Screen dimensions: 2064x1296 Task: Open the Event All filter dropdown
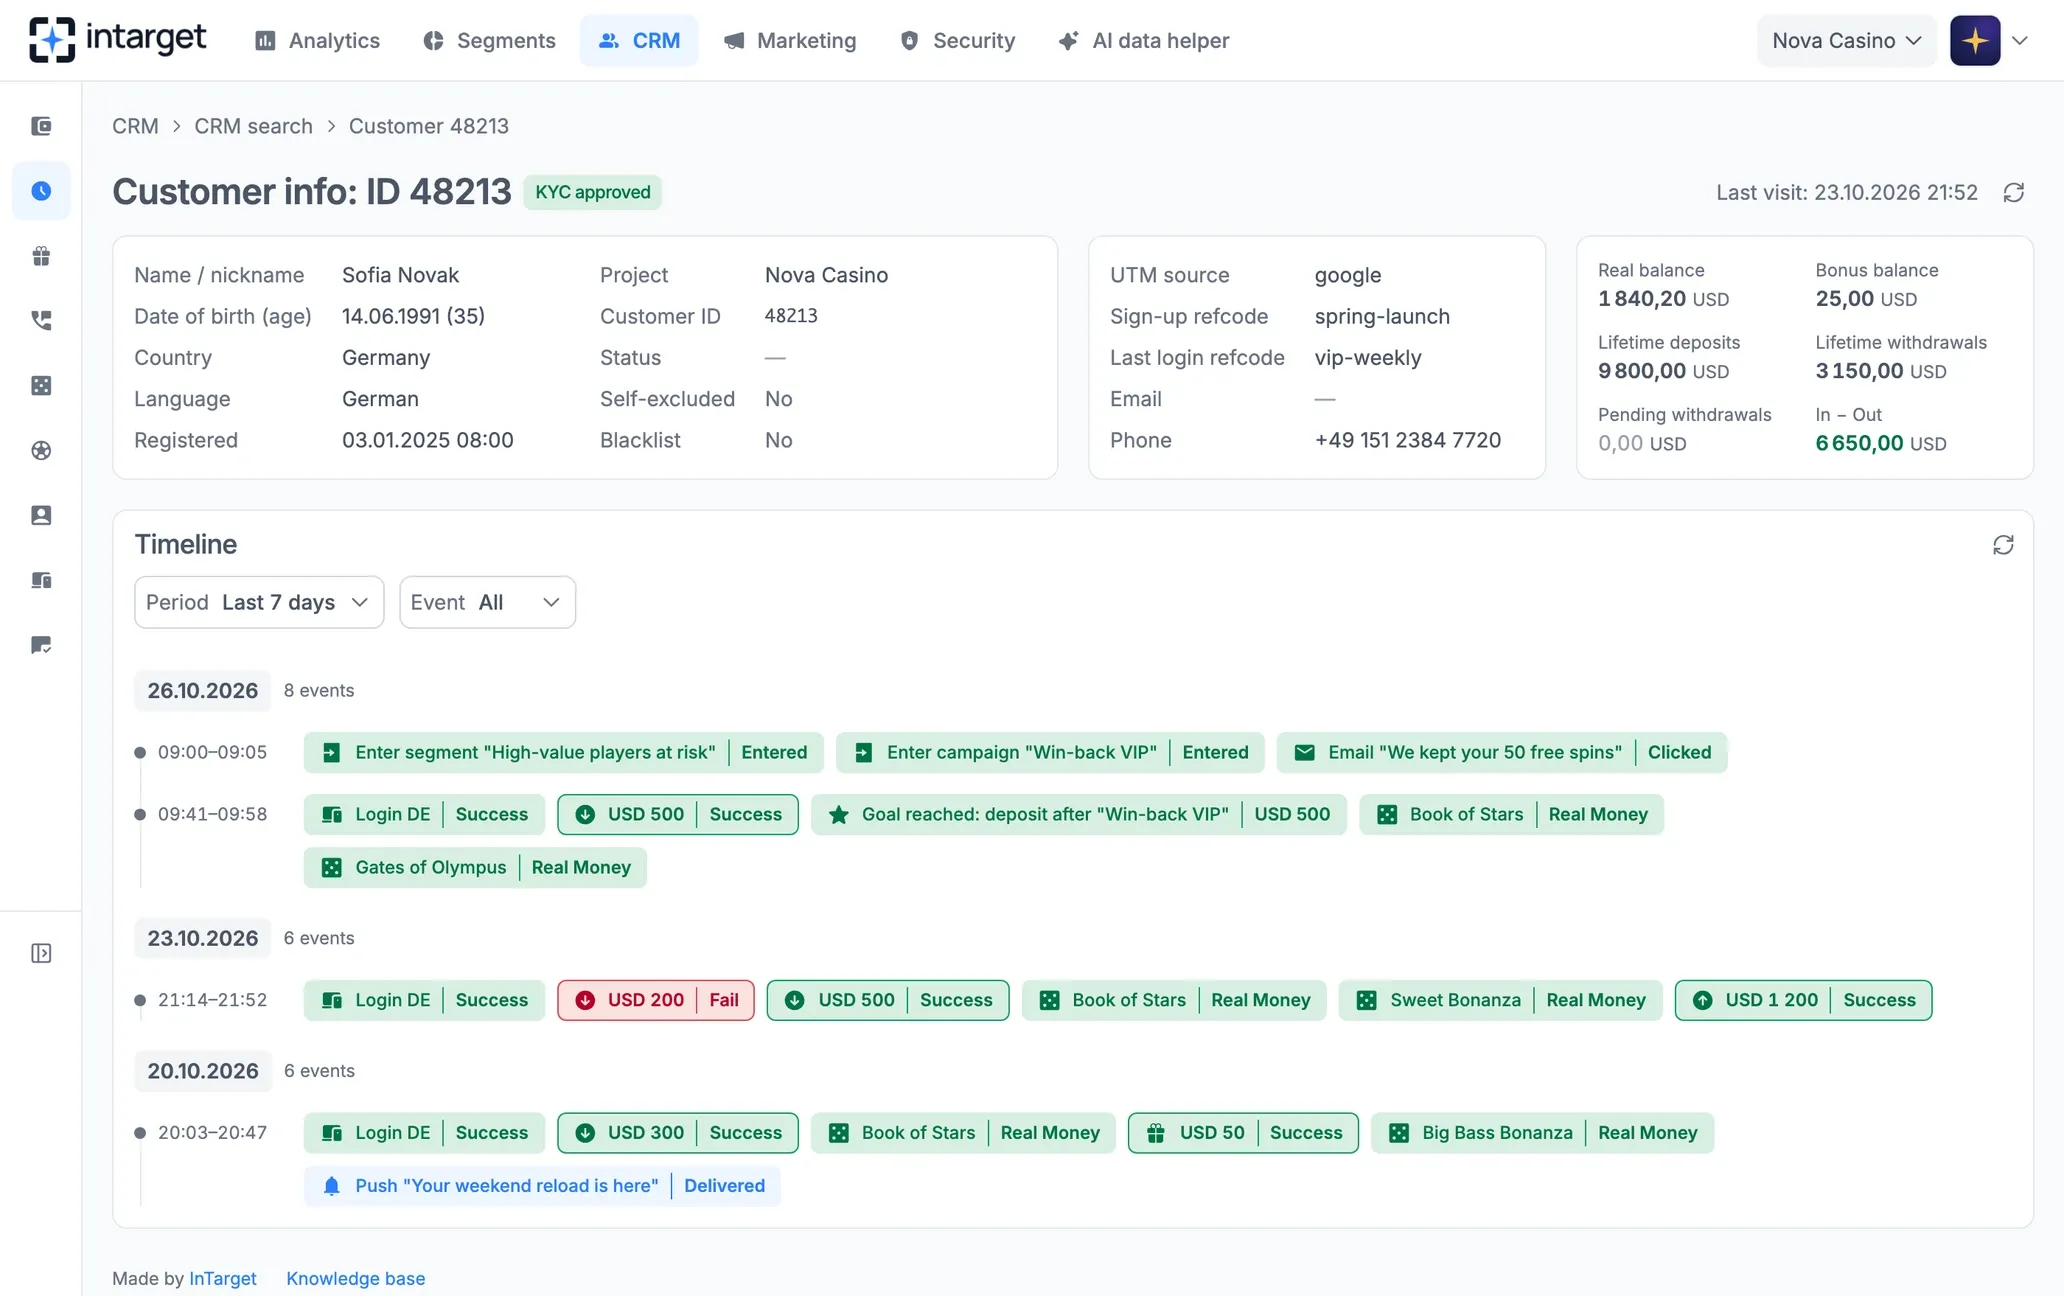coord(487,602)
